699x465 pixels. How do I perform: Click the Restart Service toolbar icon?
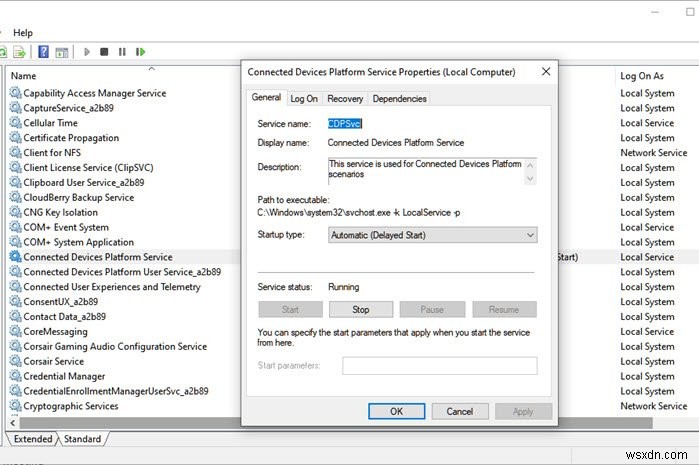click(x=141, y=51)
